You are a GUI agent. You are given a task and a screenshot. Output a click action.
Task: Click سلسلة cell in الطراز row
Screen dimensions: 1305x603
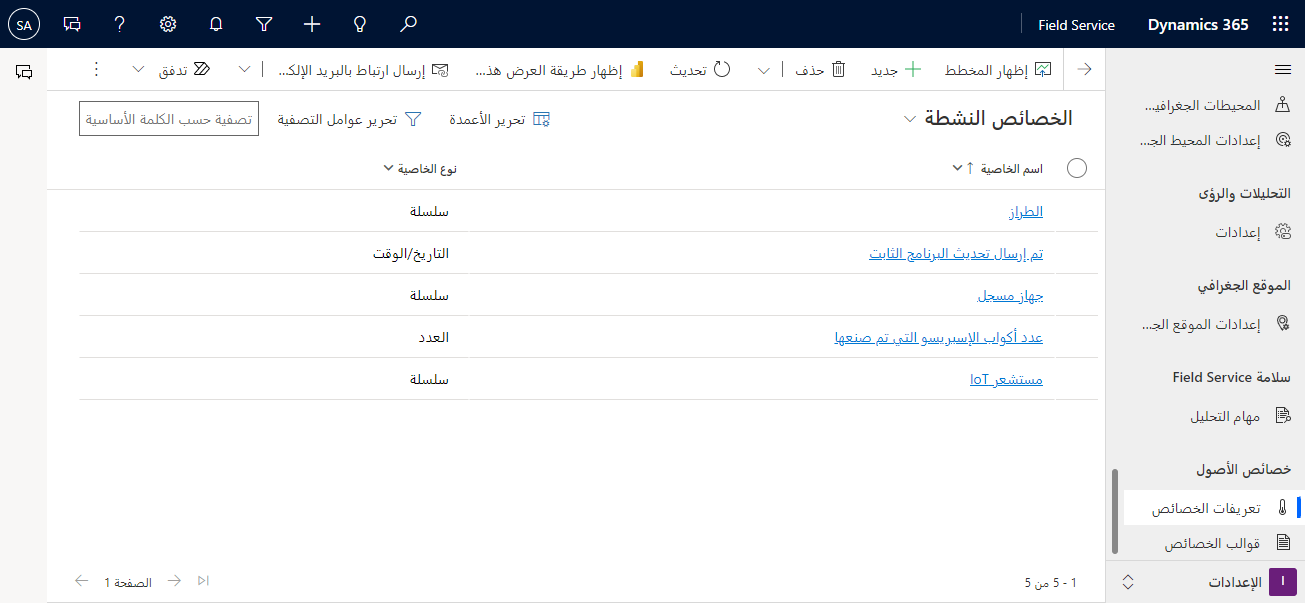[x=430, y=212]
